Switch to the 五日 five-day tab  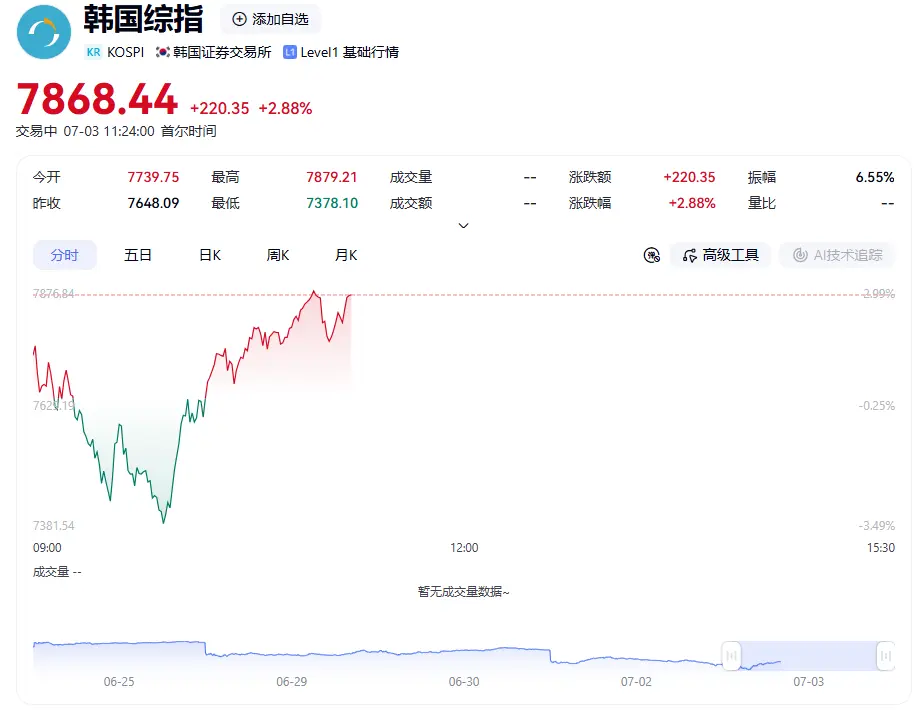(138, 255)
